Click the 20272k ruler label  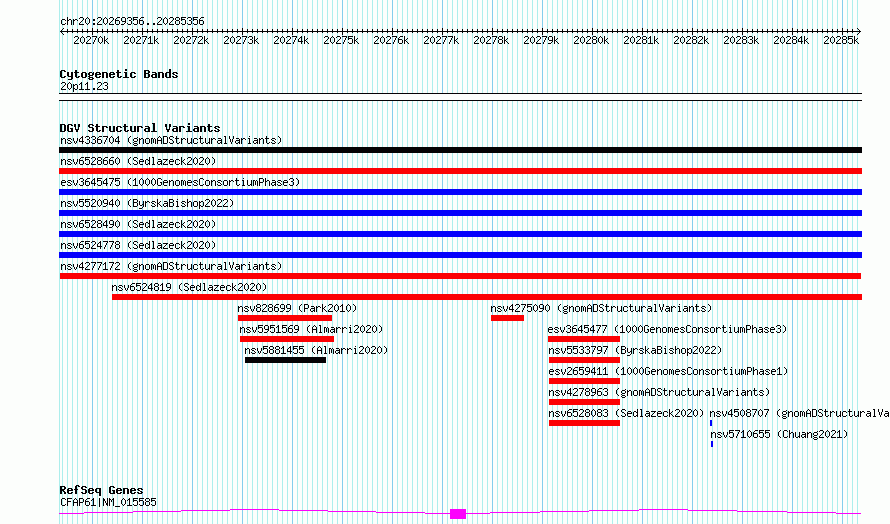191,41
